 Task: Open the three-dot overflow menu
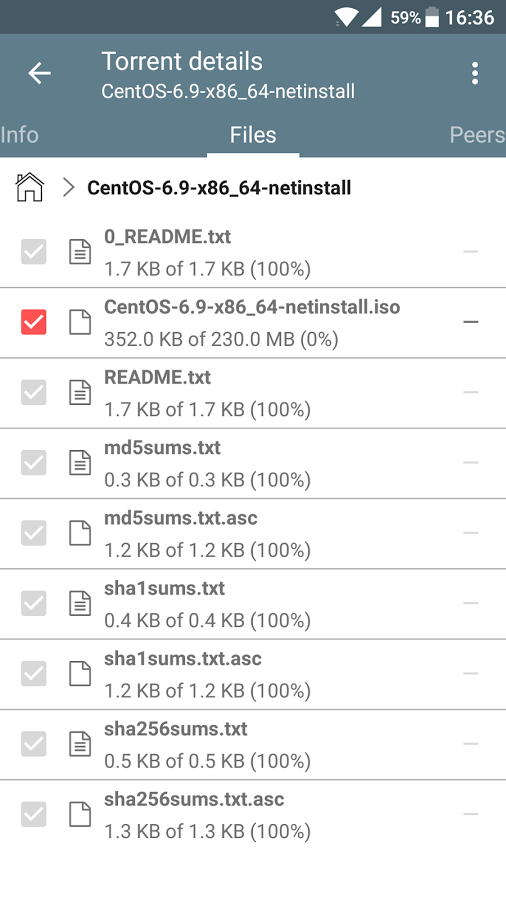click(x=474, y=73)
